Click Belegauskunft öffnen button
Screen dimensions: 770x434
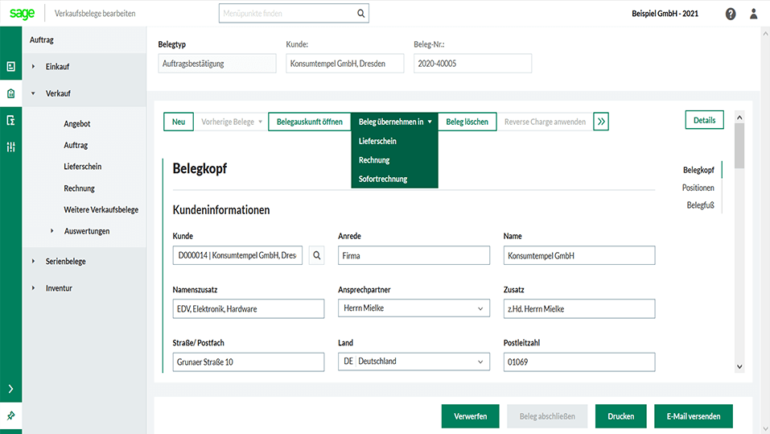309,122
